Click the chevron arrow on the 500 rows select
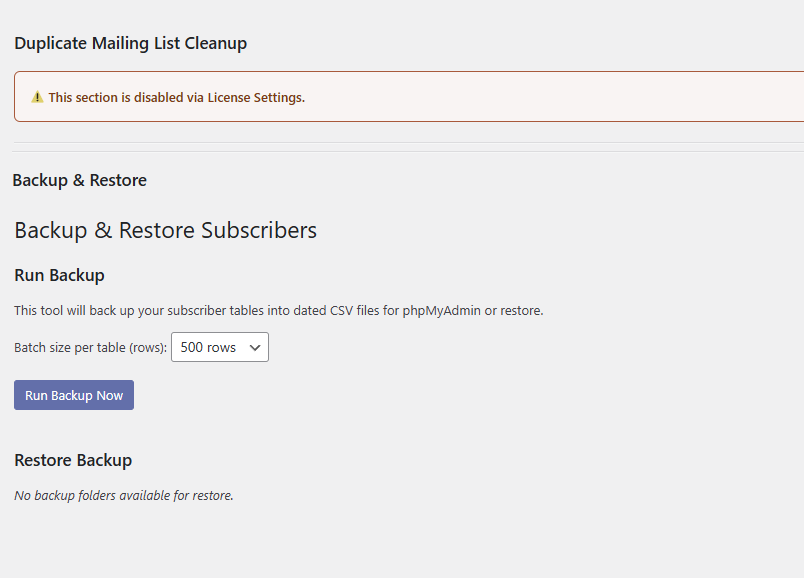Image resolution: width=804 pixels, height=578 pixels. pos(254,347)
